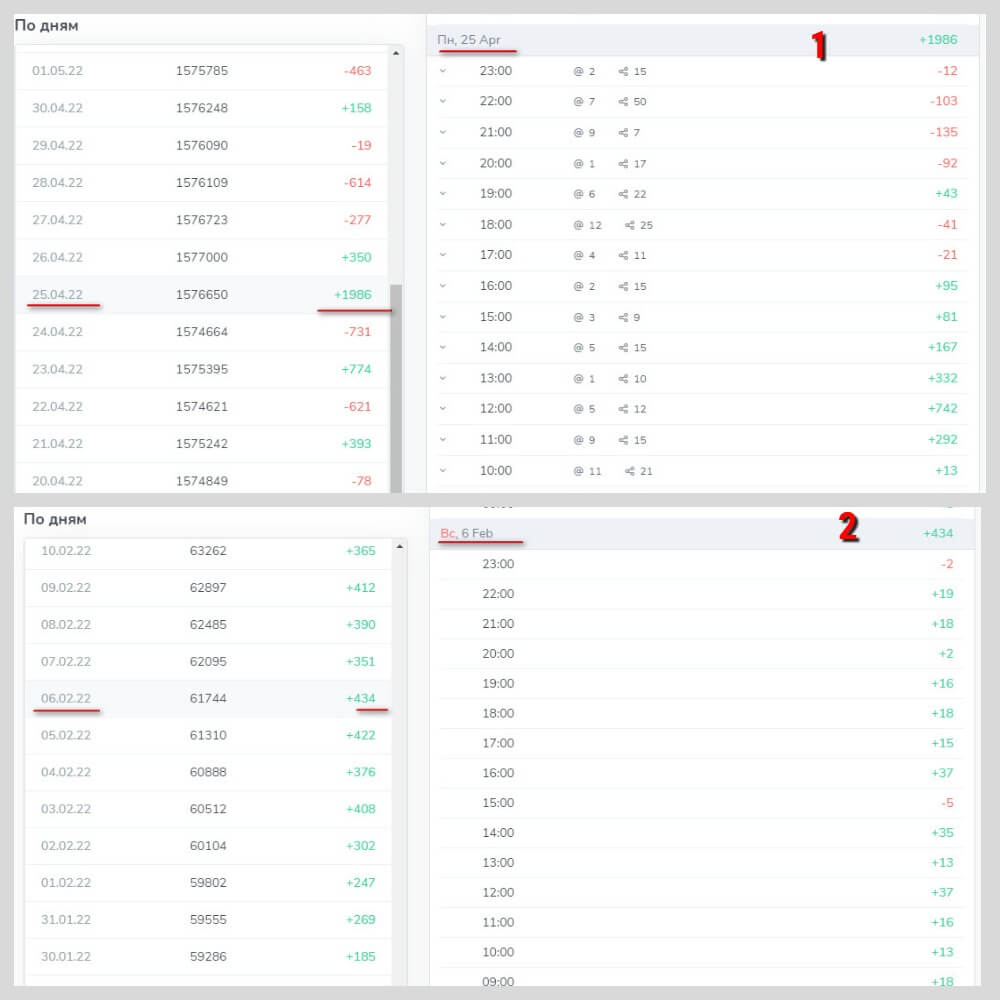
Task: Click the Вс, 6 Feb day header
Action: pos(467,534)
